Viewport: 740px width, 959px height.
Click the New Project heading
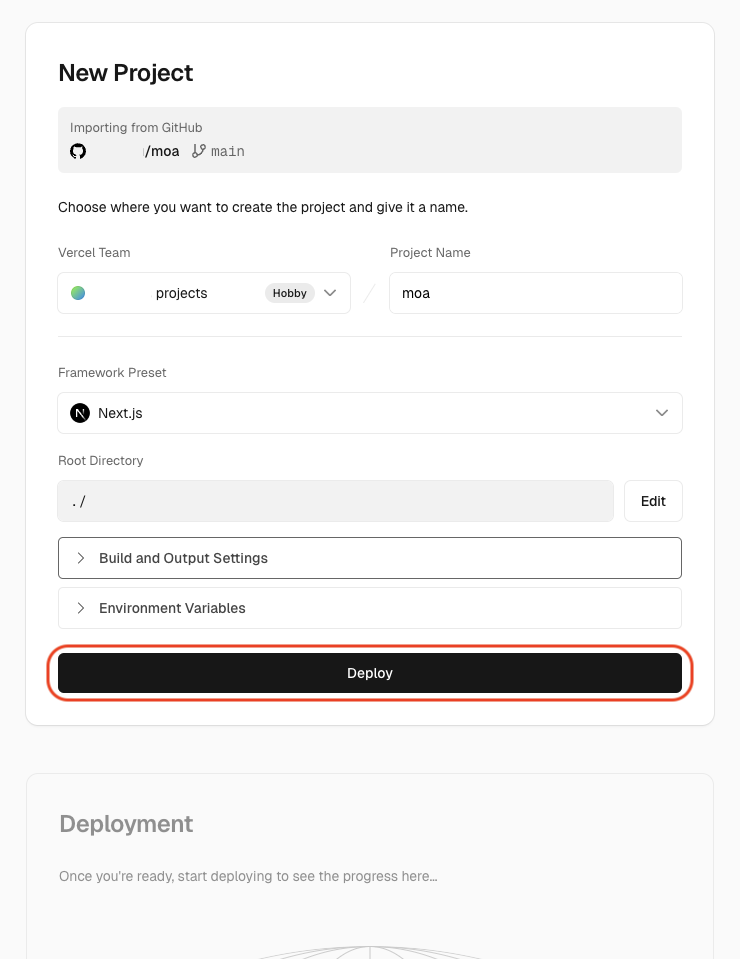tap(125, 73)
